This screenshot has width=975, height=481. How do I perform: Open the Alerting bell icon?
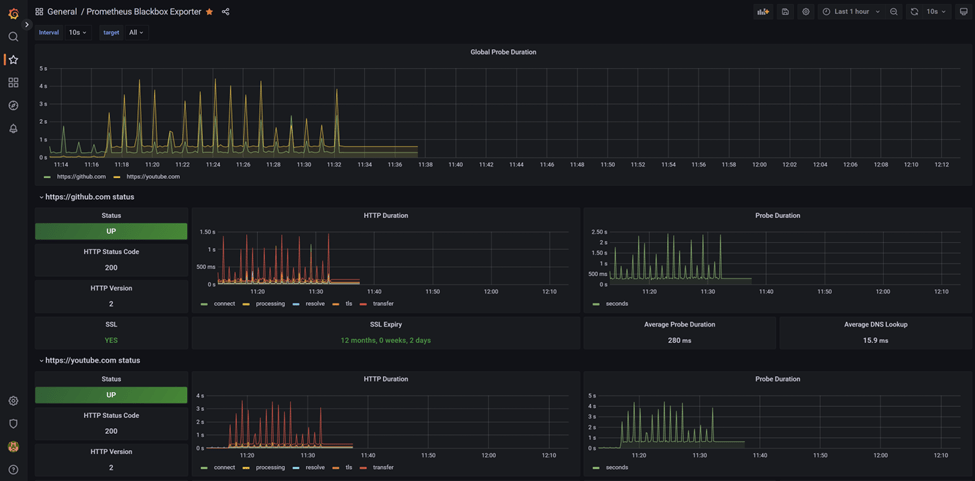(x=13, y=129)
